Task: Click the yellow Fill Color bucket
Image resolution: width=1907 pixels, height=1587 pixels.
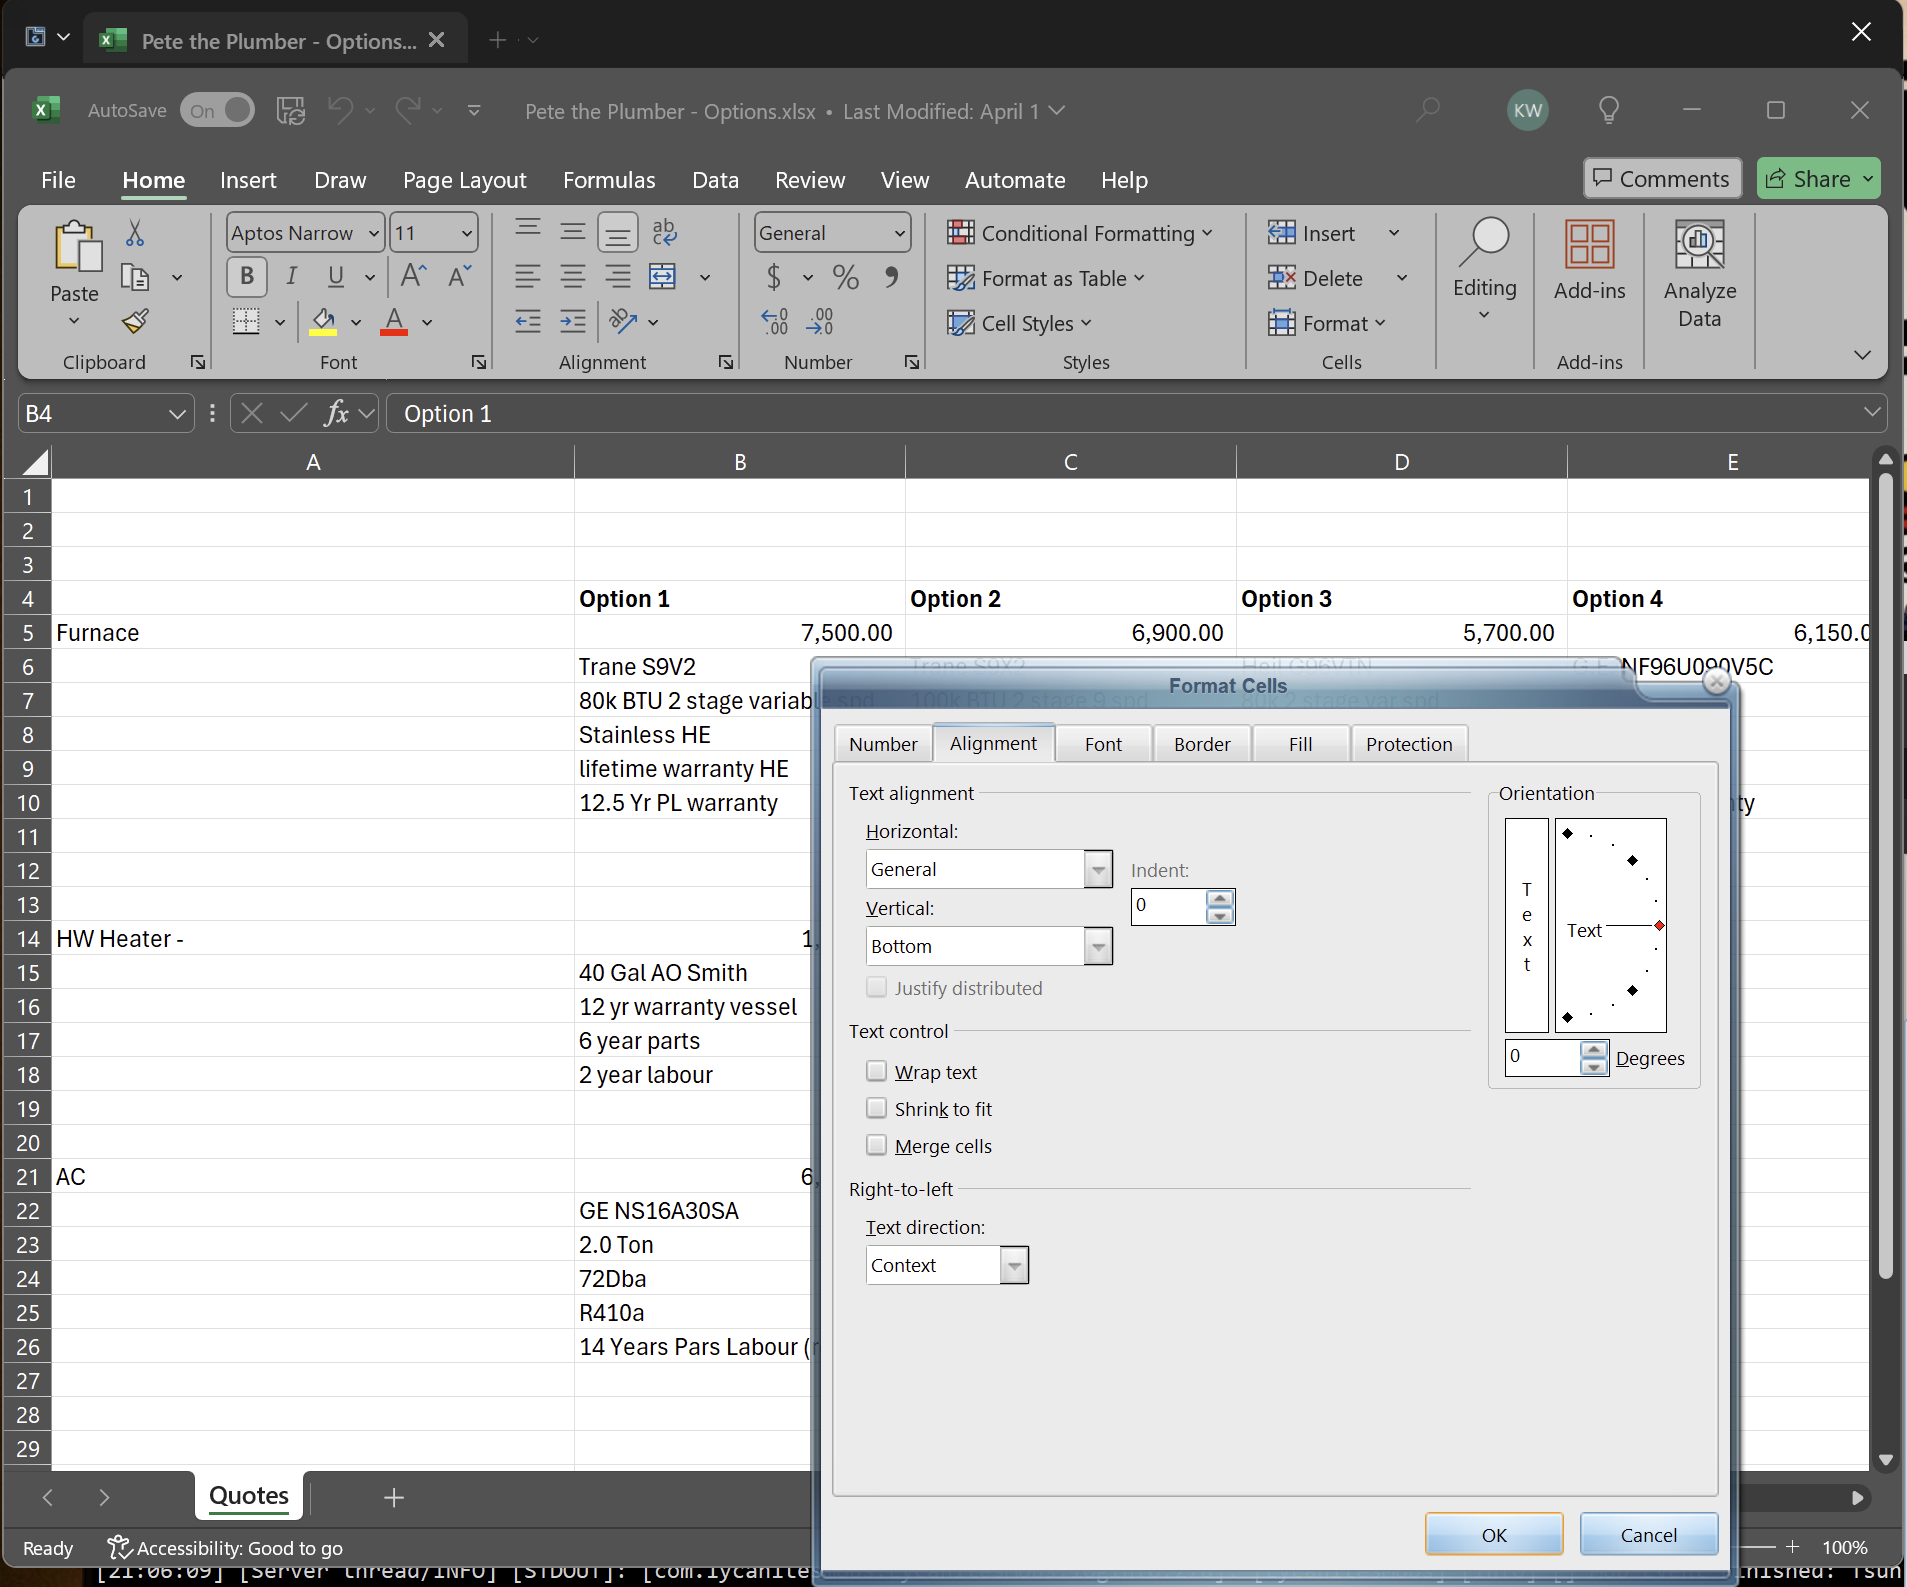Action: [x=322, y=321]
